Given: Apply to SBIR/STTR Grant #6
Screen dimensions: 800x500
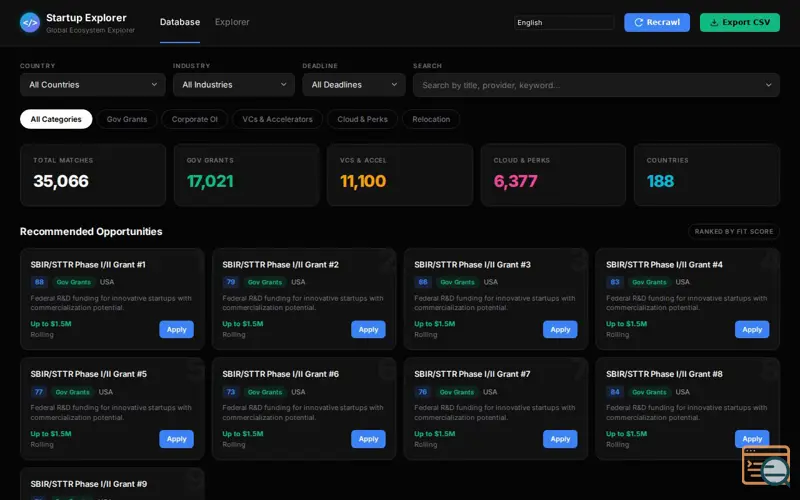Looking at the screenshot, I should coord(368,439).
